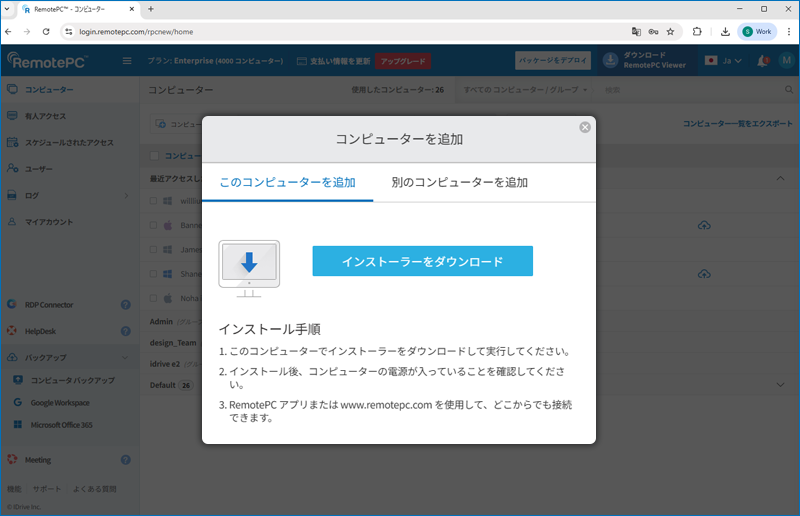Toggle checkbox for Noha computer row

point(153,298)
